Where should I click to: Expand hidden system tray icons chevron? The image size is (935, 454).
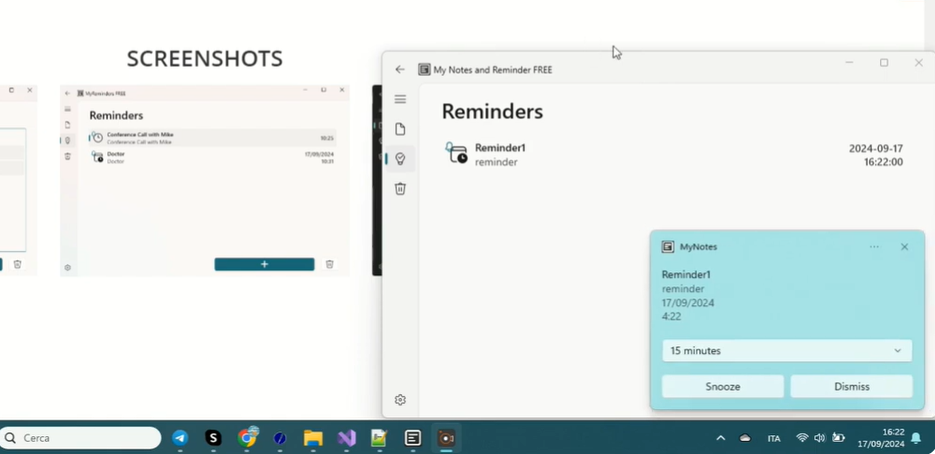point(720,438)
